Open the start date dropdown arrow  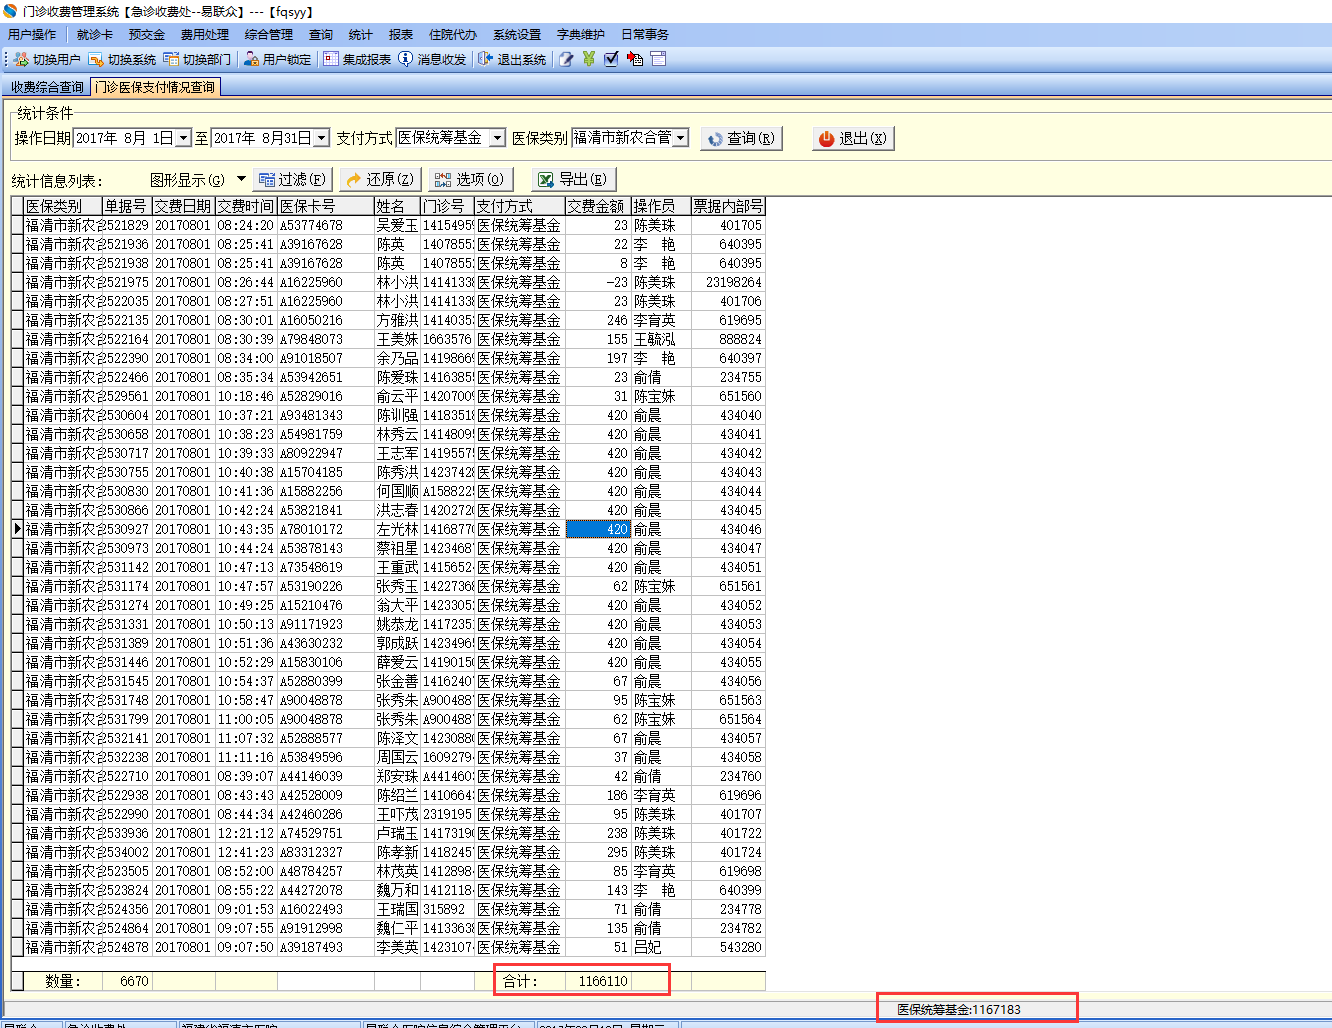tap(183, 138)
